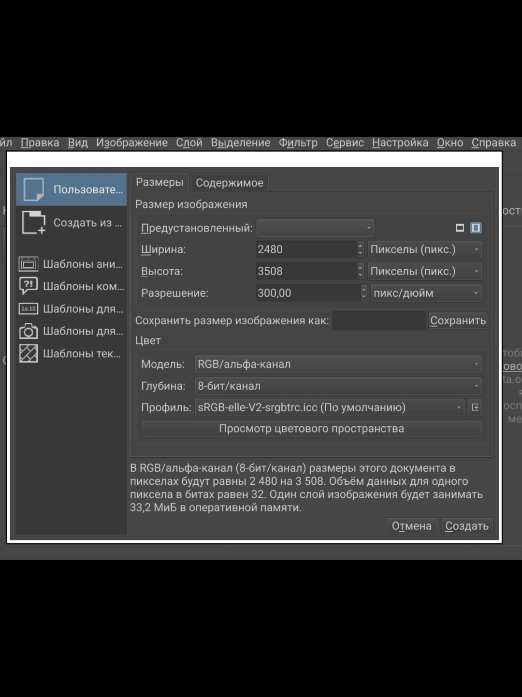Open the Глубина 8-бит/канал dropdown
The image size is (522, 697).
pos(338,386)
